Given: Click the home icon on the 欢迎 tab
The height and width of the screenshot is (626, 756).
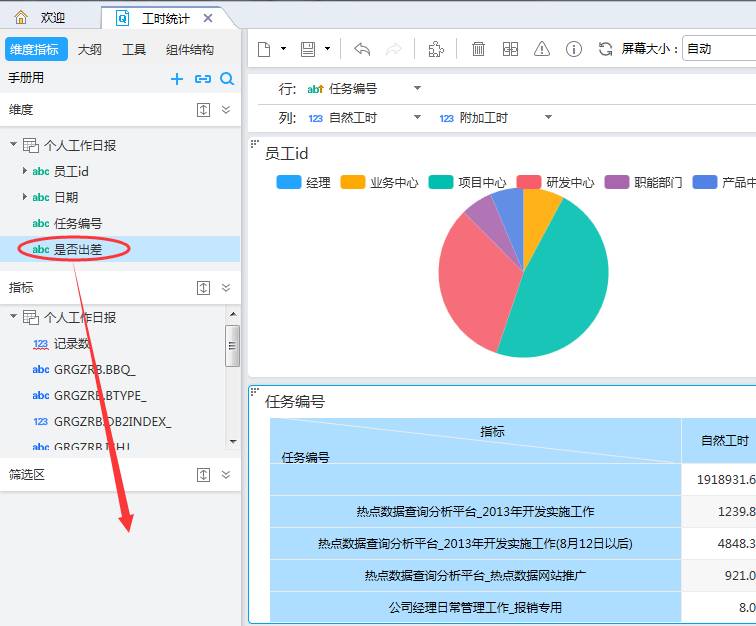Looking at the screenshot, I should [21, 18].
